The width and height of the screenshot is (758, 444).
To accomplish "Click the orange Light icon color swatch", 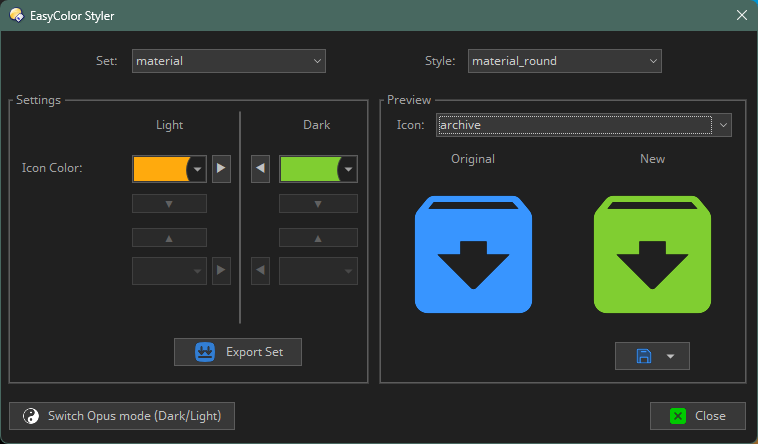I will coord(161,169).
